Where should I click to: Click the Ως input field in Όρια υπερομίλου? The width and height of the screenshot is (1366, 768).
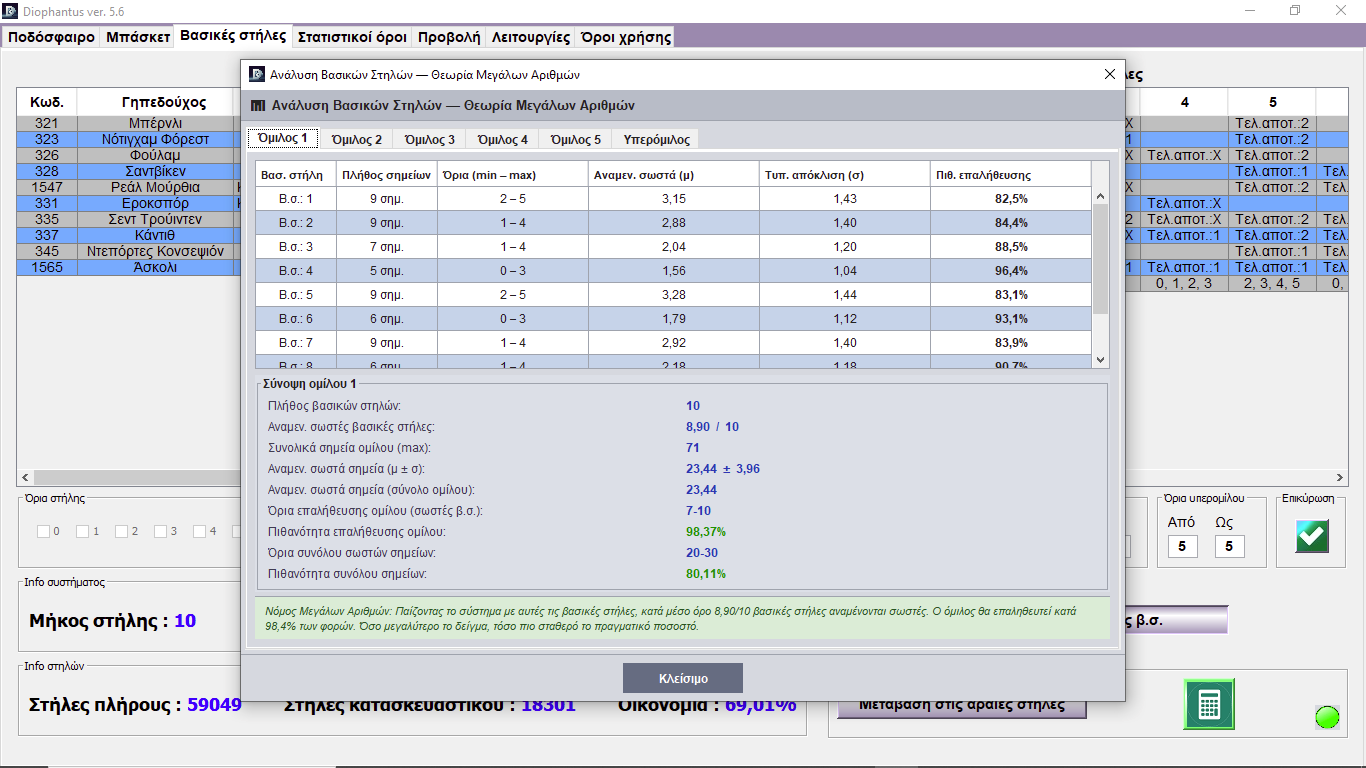[x=1229, y=546]
